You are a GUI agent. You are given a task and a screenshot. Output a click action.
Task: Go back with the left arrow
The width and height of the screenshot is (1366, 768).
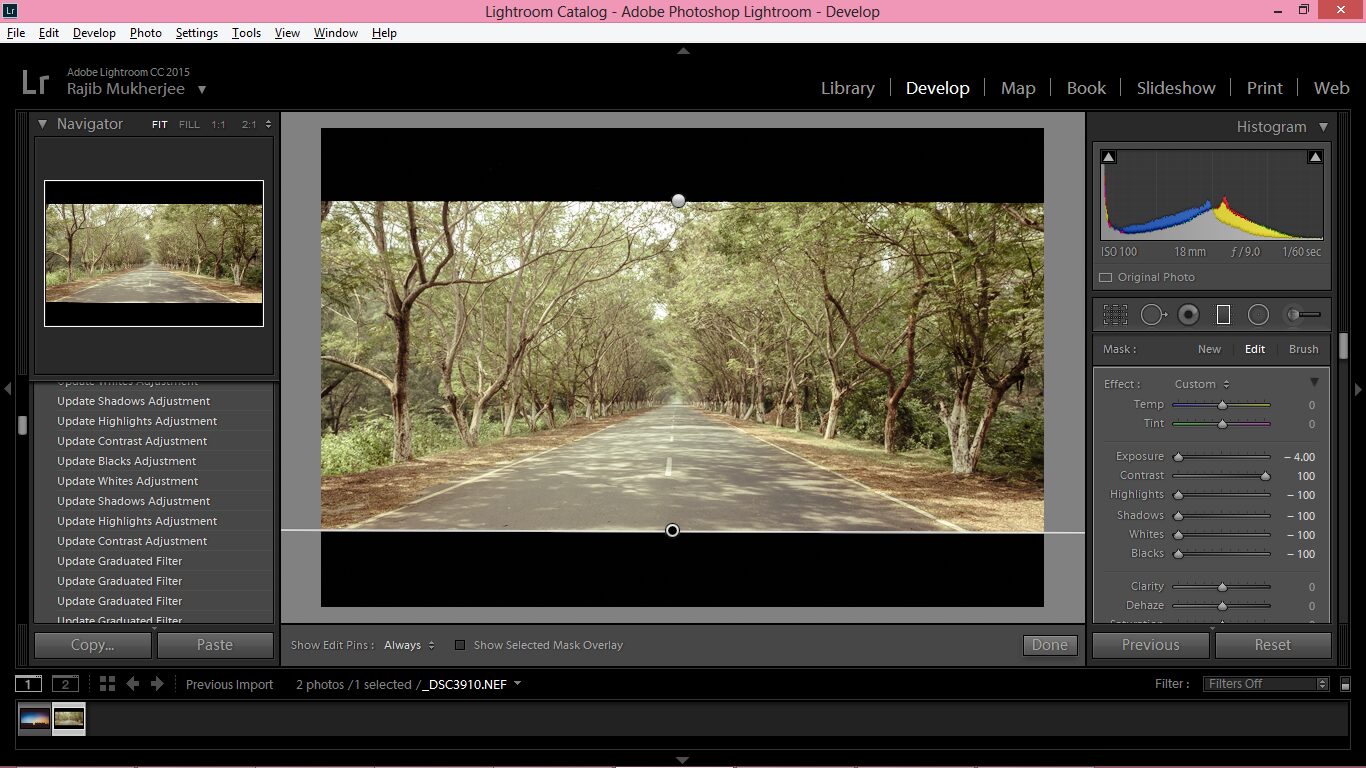[132, 684]
